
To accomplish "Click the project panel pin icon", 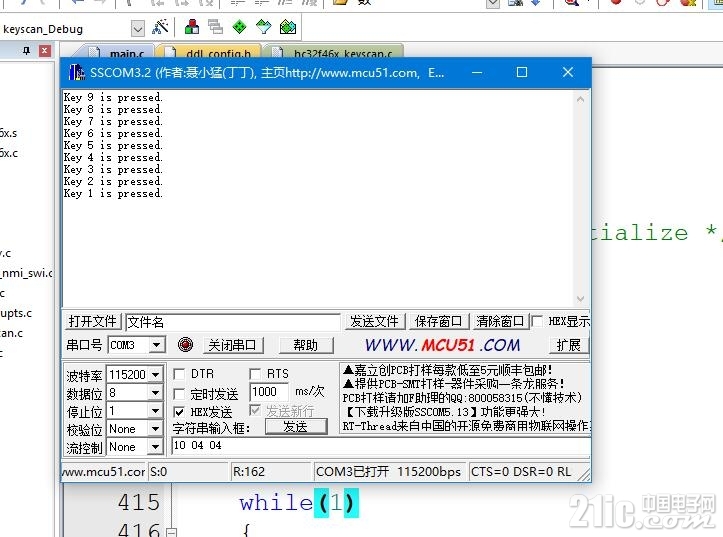I will click(x=26, y=50).
